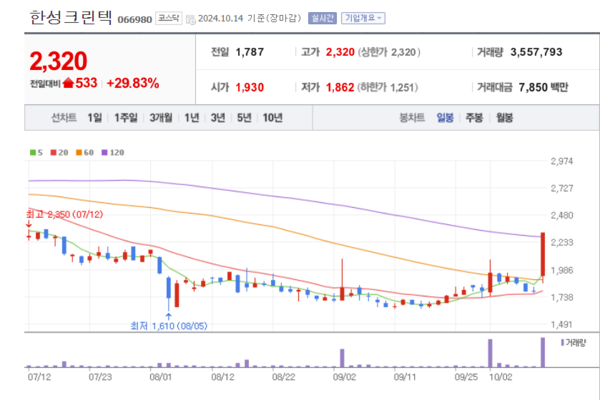Click the +29.83% change rate
This screenshot has height=400, width=600.
point(133,83)
